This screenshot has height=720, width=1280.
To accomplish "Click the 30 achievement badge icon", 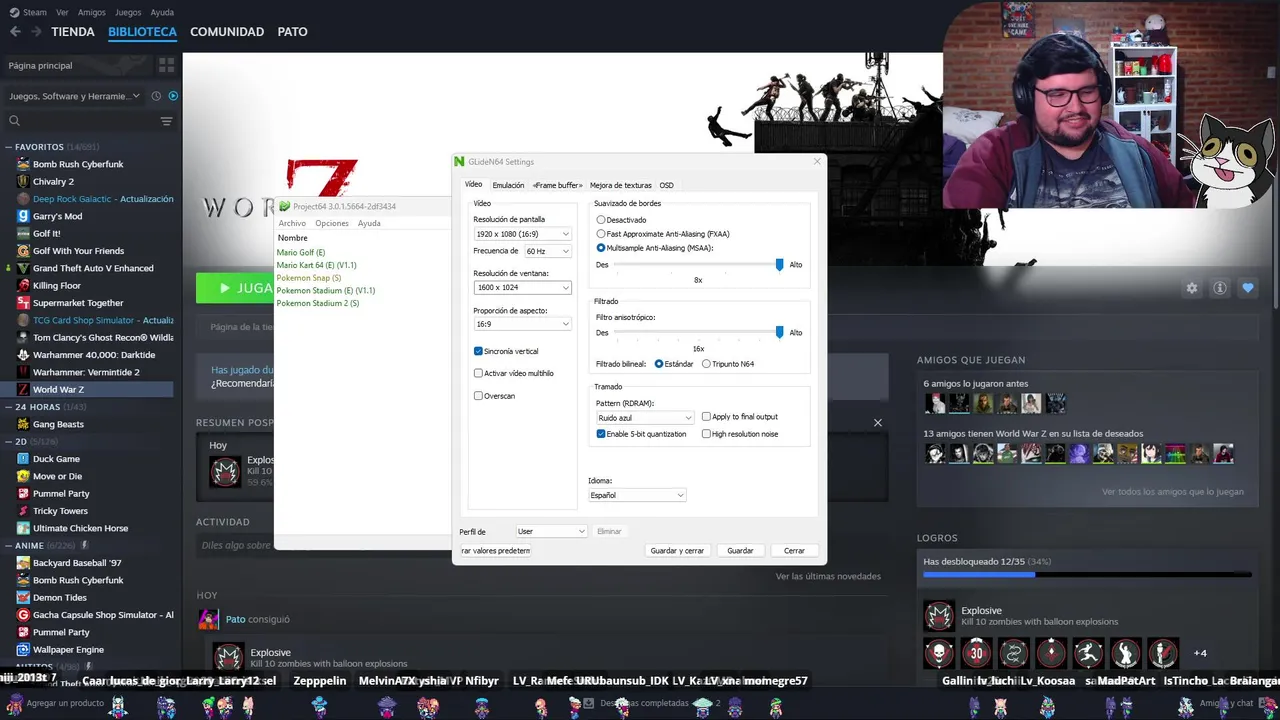I will coord(976,653).
